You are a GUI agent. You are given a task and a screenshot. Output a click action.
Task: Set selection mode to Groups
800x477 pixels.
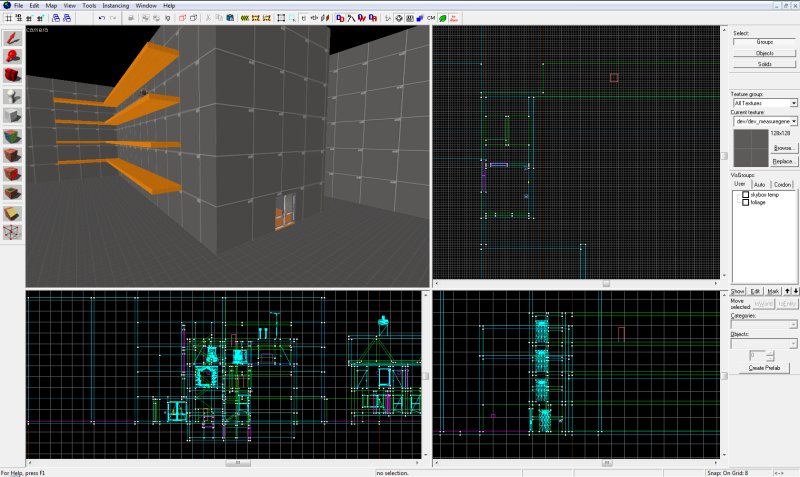(x=764, y=42)
